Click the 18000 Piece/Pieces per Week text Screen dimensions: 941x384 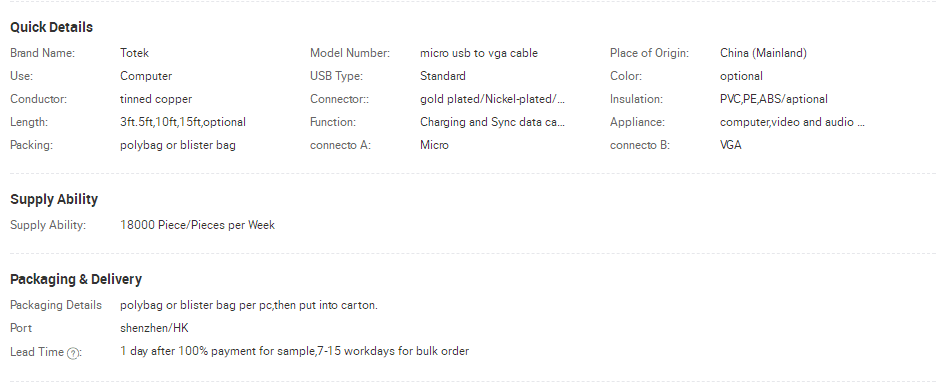pos(197,225)
